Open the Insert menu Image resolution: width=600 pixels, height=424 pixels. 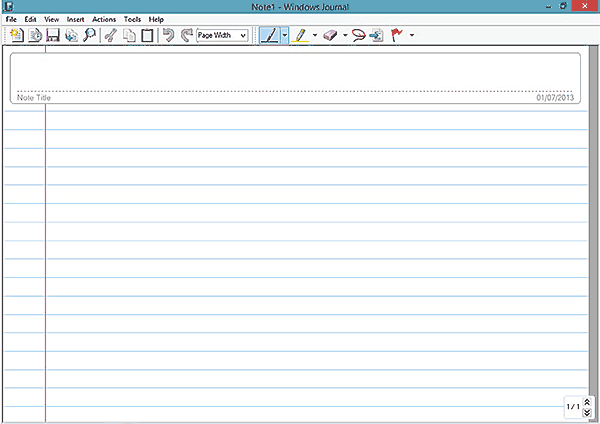(x=76, y=19)
